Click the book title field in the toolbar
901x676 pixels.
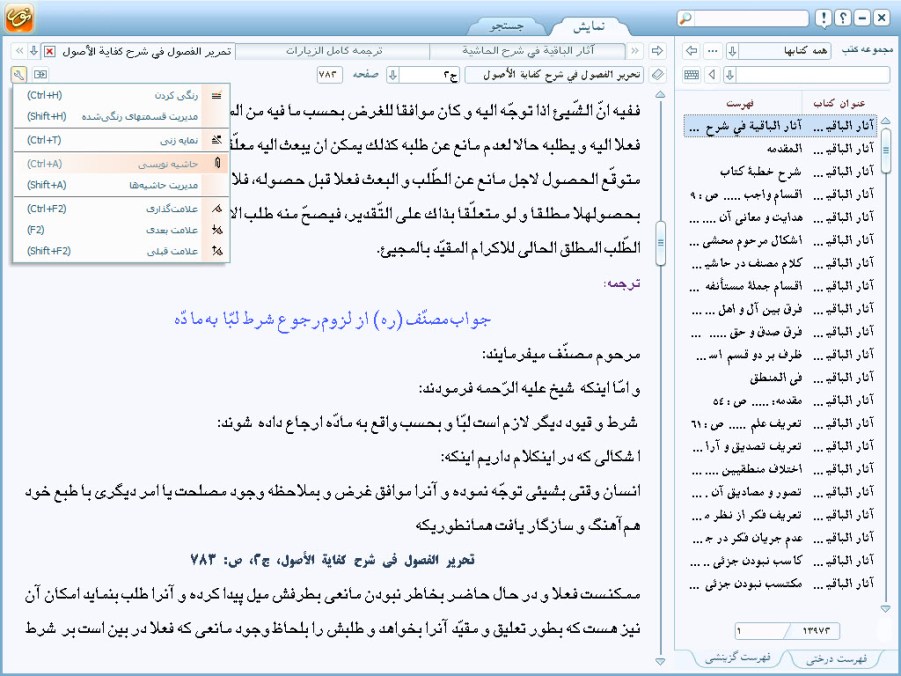[555, 75]
